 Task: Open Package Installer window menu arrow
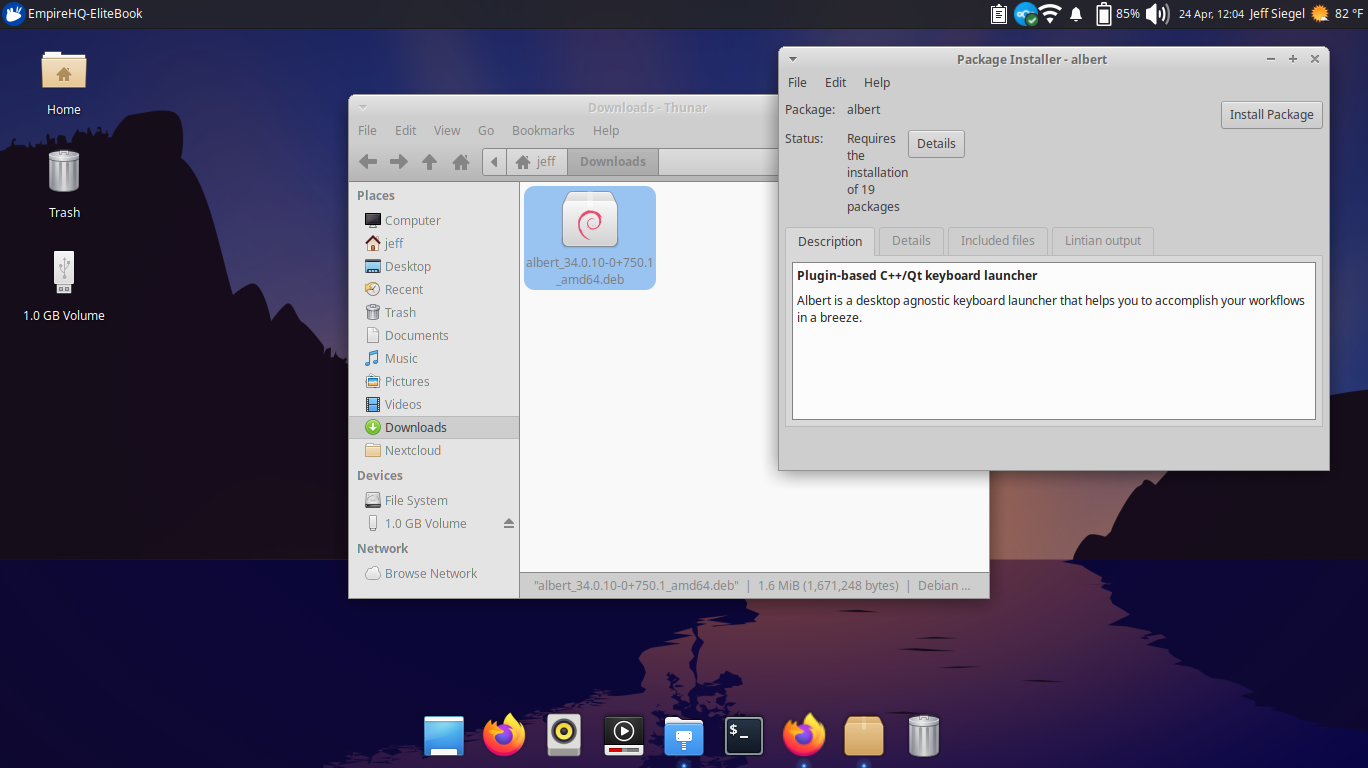click(x=793, y=59)
